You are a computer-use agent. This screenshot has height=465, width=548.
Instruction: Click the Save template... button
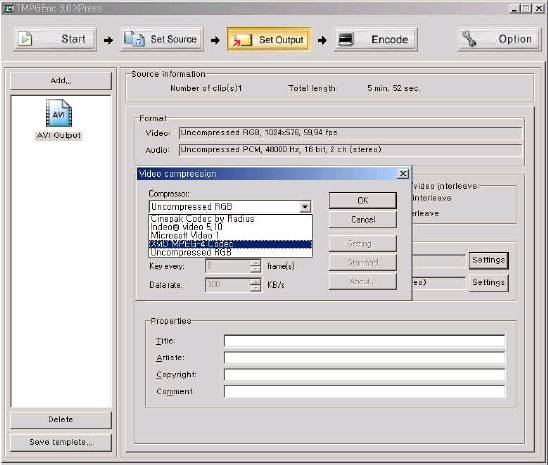click(x=61, y=442)
